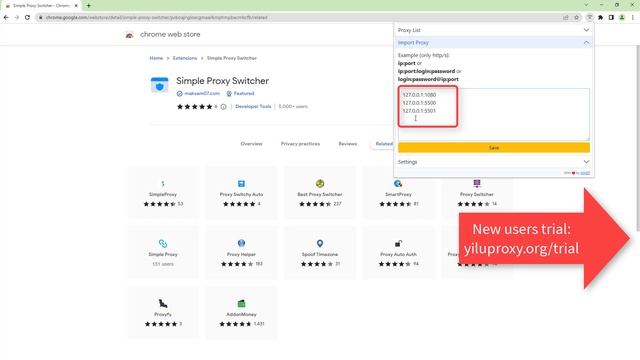Expand the Proxy List section
Image resolution: width=640 pixels, height=360 pixels.
coord(494,30)
